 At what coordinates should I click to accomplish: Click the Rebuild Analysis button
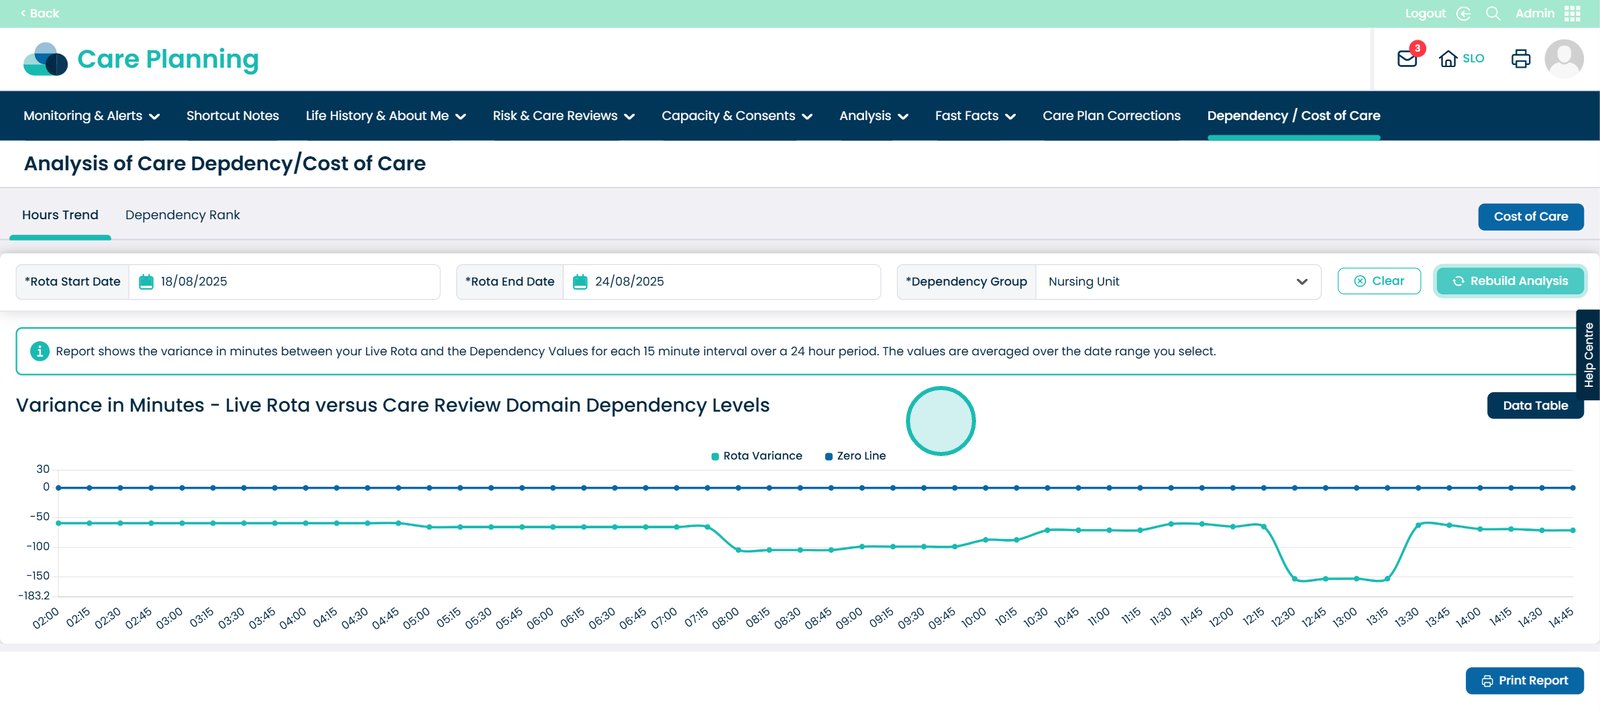[1509, 282]
